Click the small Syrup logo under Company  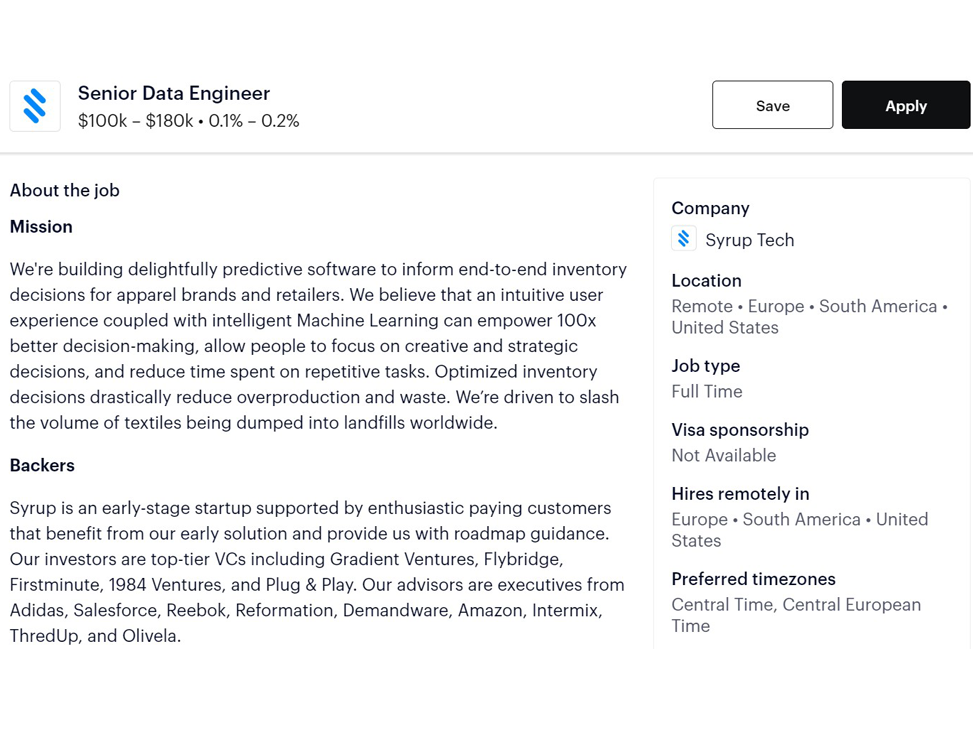point(683,239)
